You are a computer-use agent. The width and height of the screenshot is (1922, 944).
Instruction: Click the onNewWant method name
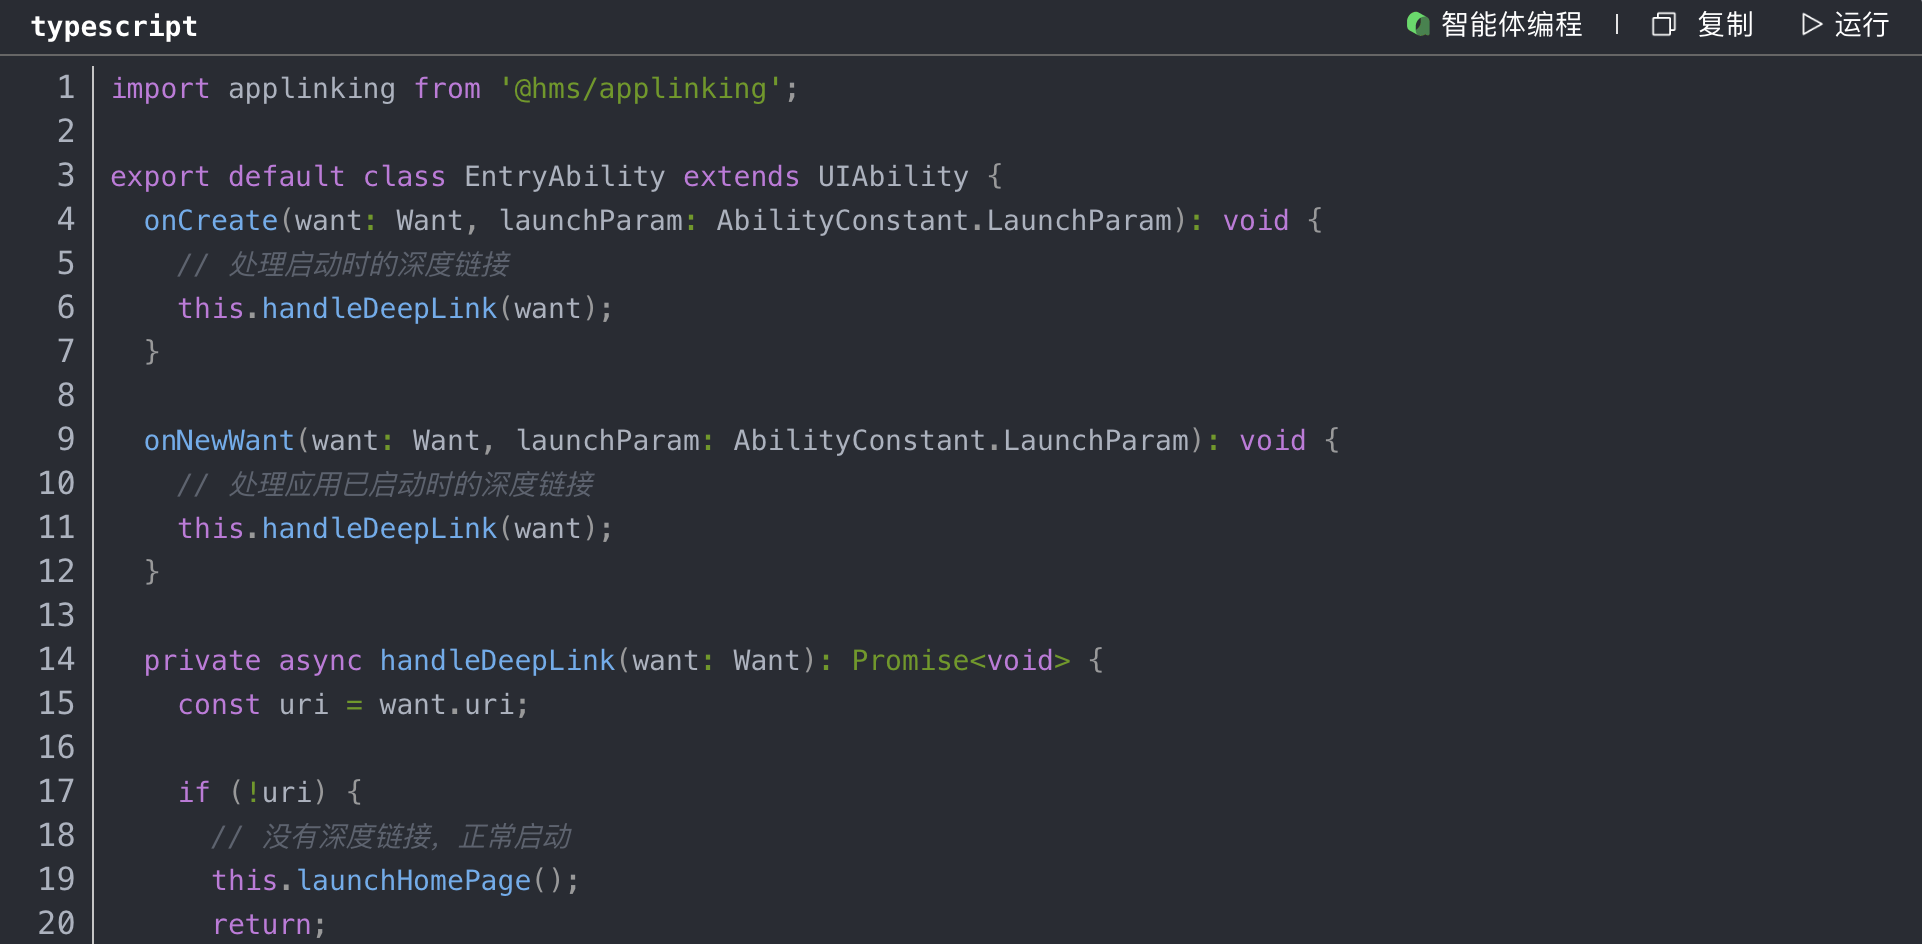(219, 441)
